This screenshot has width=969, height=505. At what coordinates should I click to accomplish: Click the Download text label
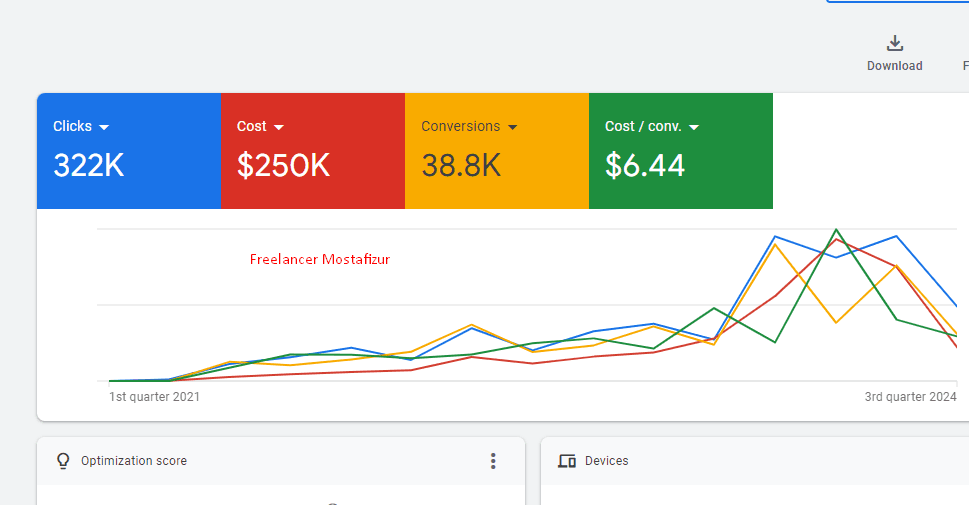click(x=895, y=66)
